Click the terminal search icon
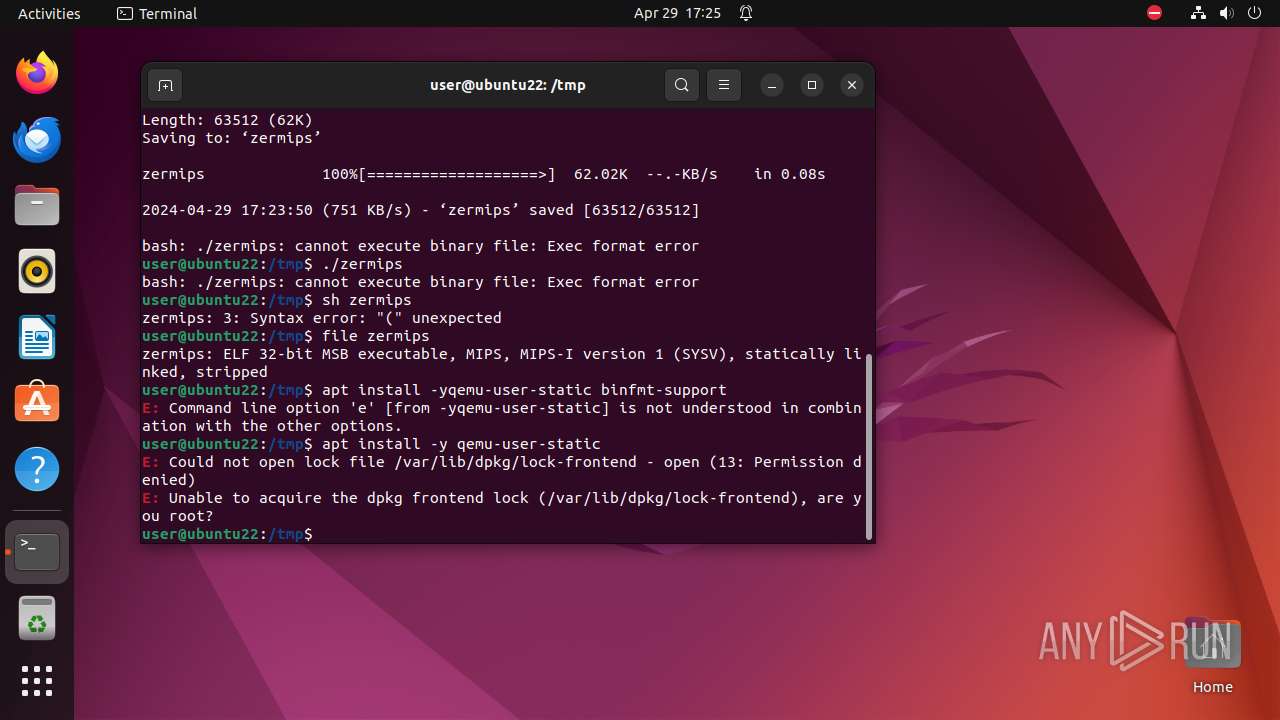Viewport: 1280px width, 720px height. point(681,85)
